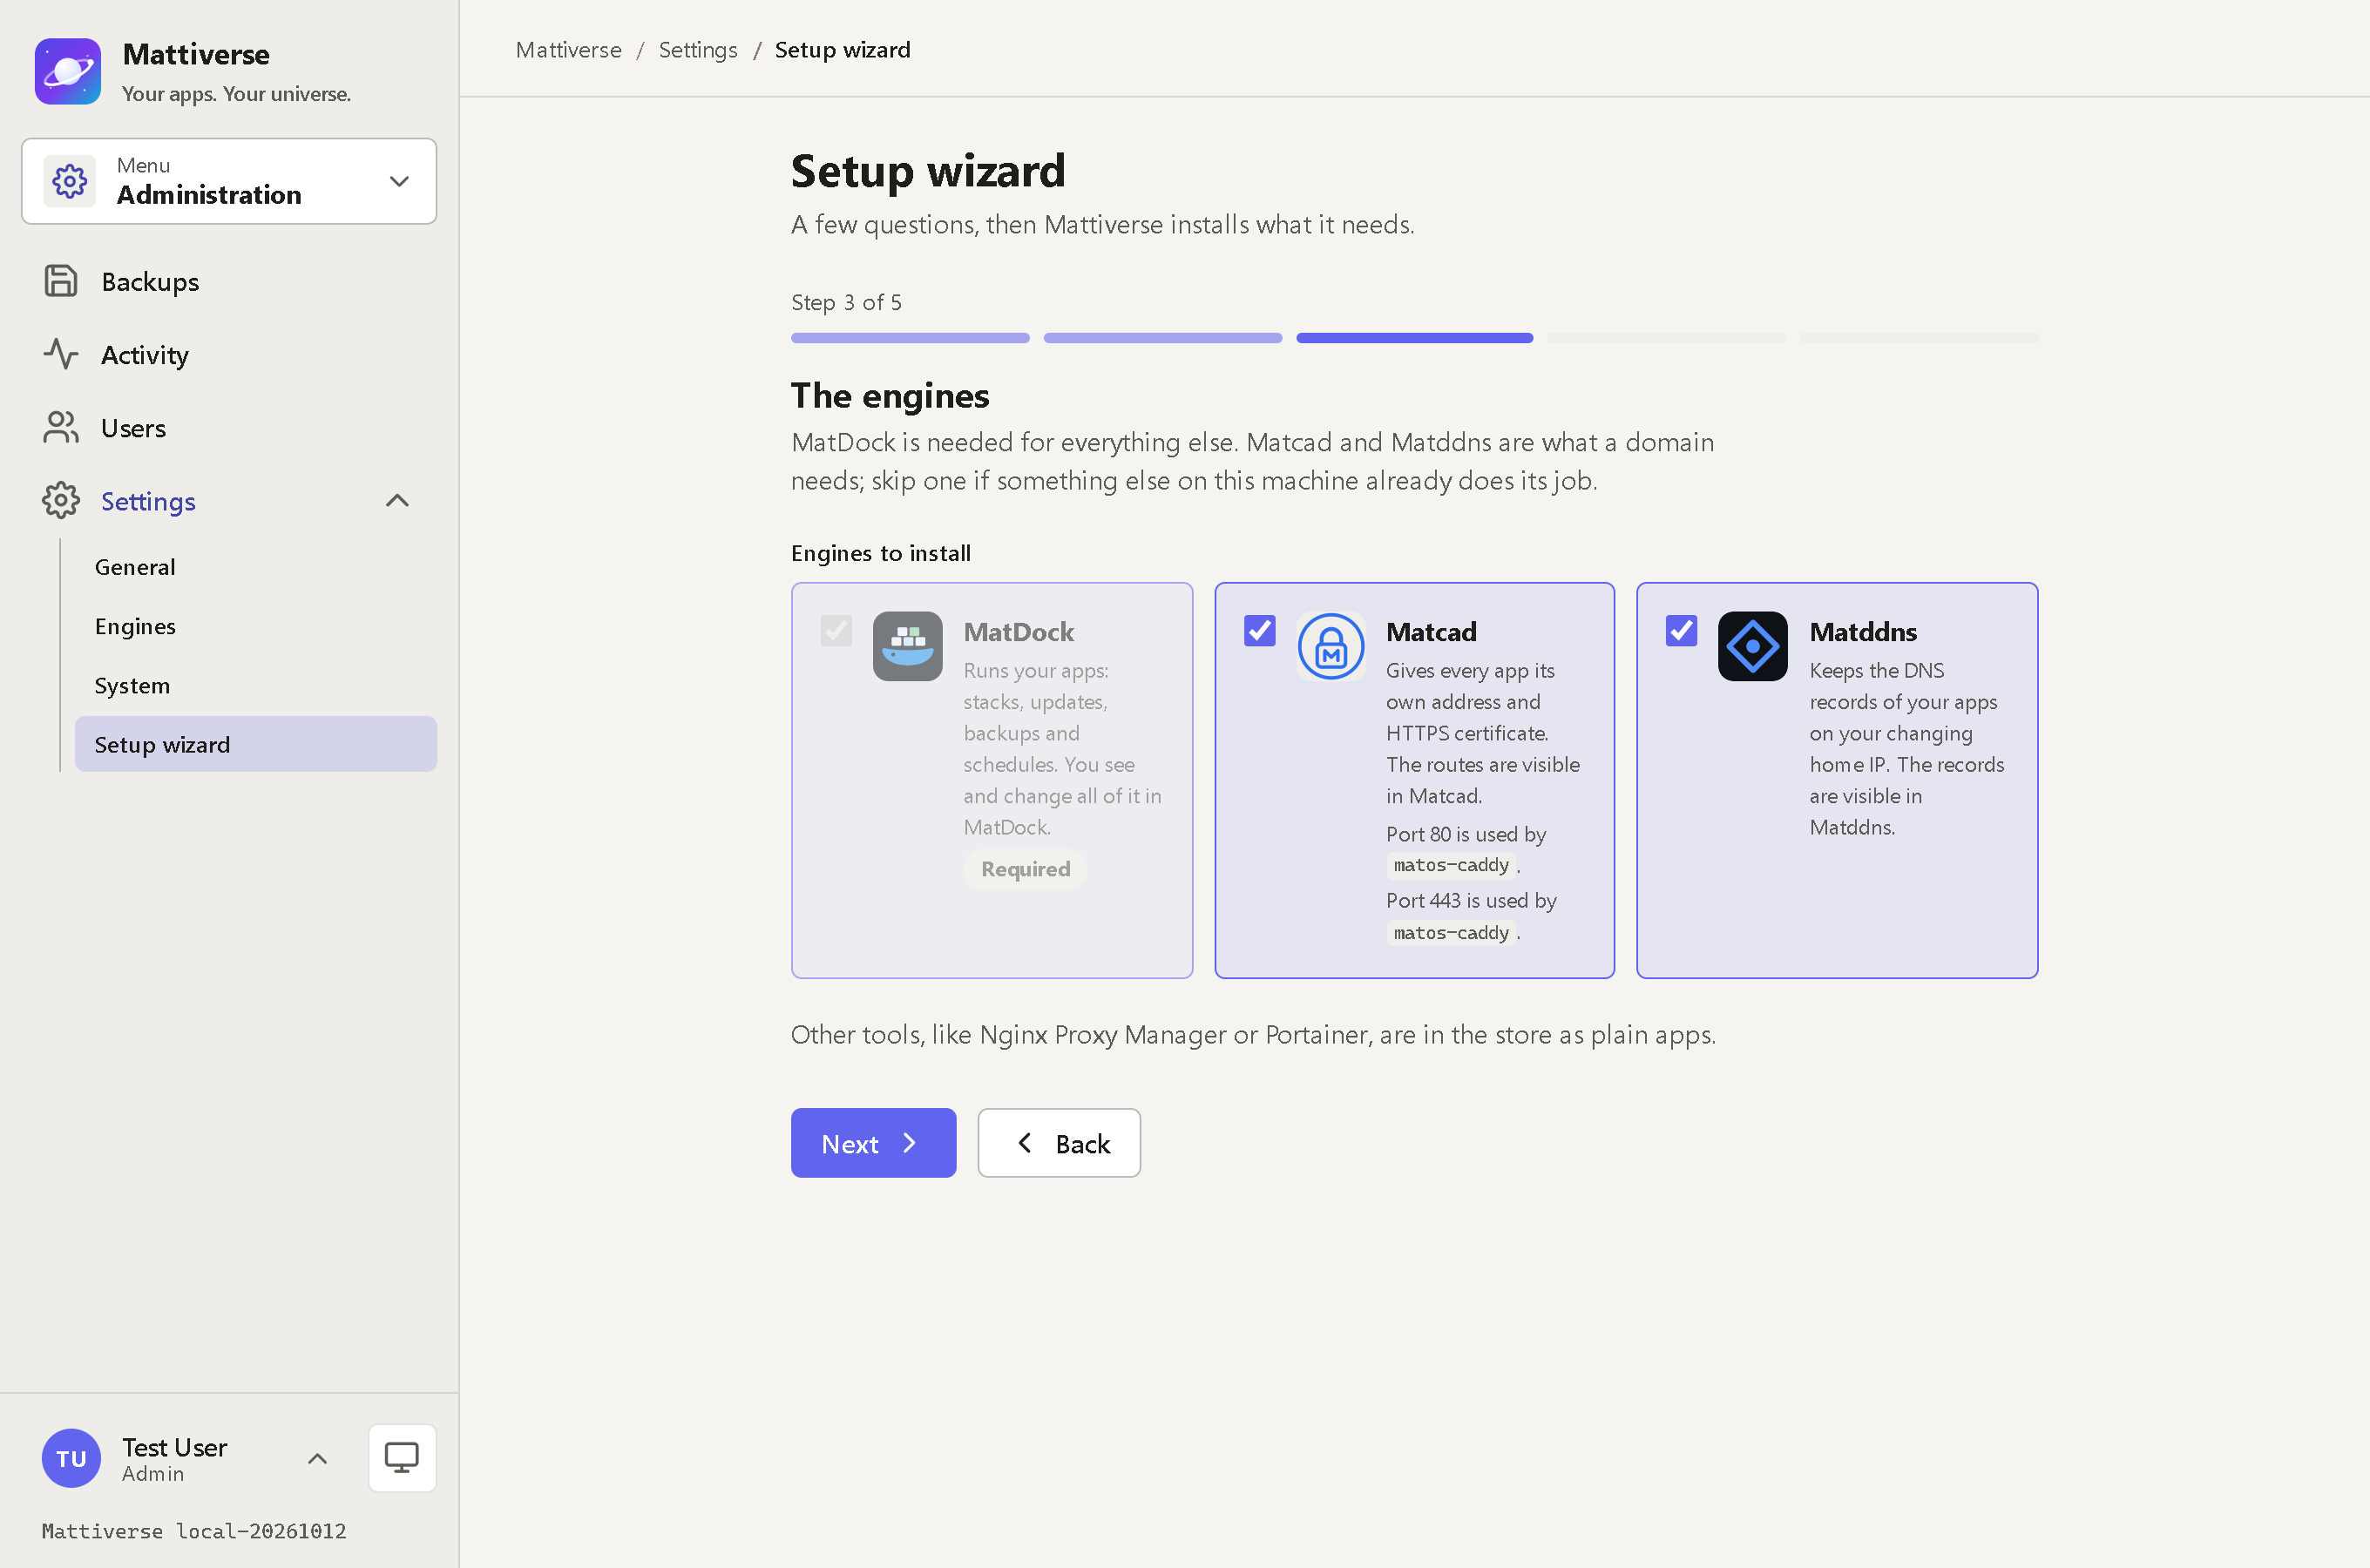Screen dimensions: 2370x1568
Task: Open the General settings item
Action: [x=135, y=567]
